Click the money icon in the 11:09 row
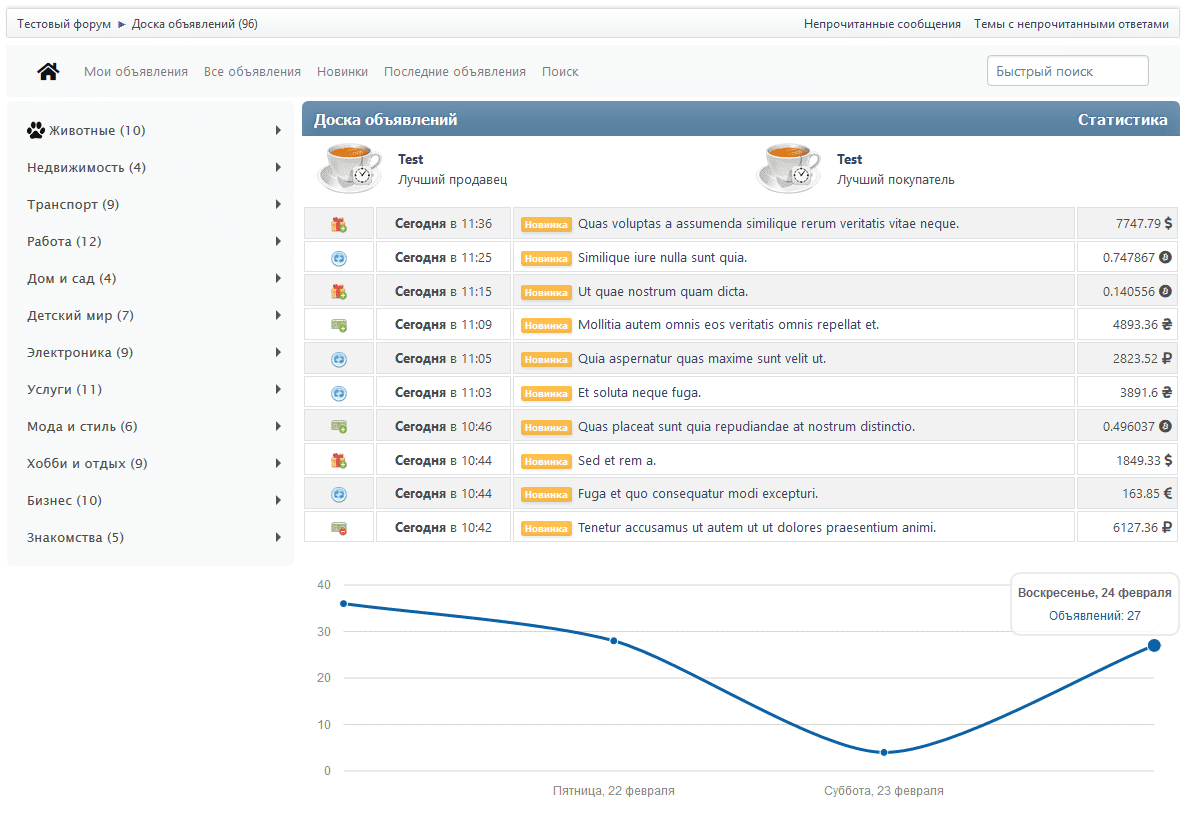 339,325
